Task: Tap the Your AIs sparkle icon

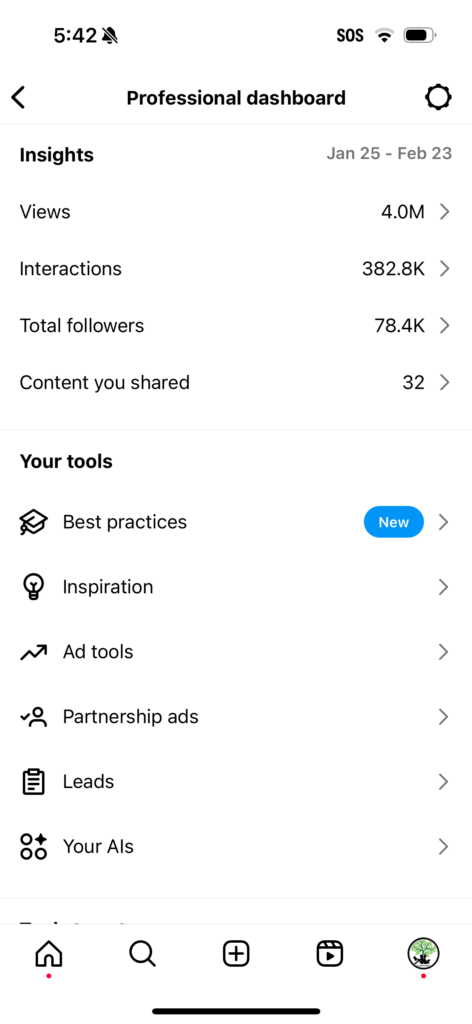Action: [x=33, y=846]
